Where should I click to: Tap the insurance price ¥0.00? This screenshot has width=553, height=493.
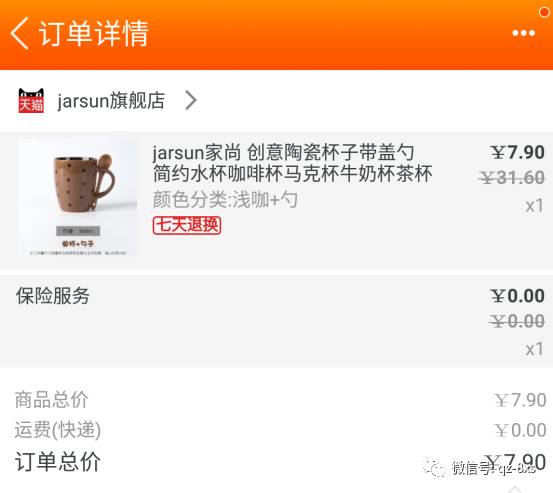tap(517, 296)
